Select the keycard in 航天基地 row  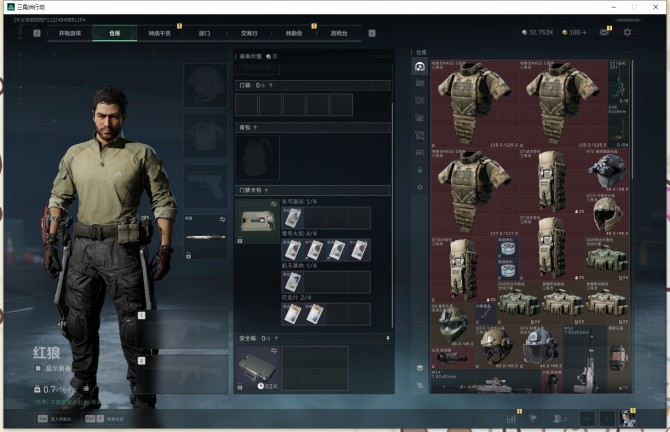click(x=293, y=282)
